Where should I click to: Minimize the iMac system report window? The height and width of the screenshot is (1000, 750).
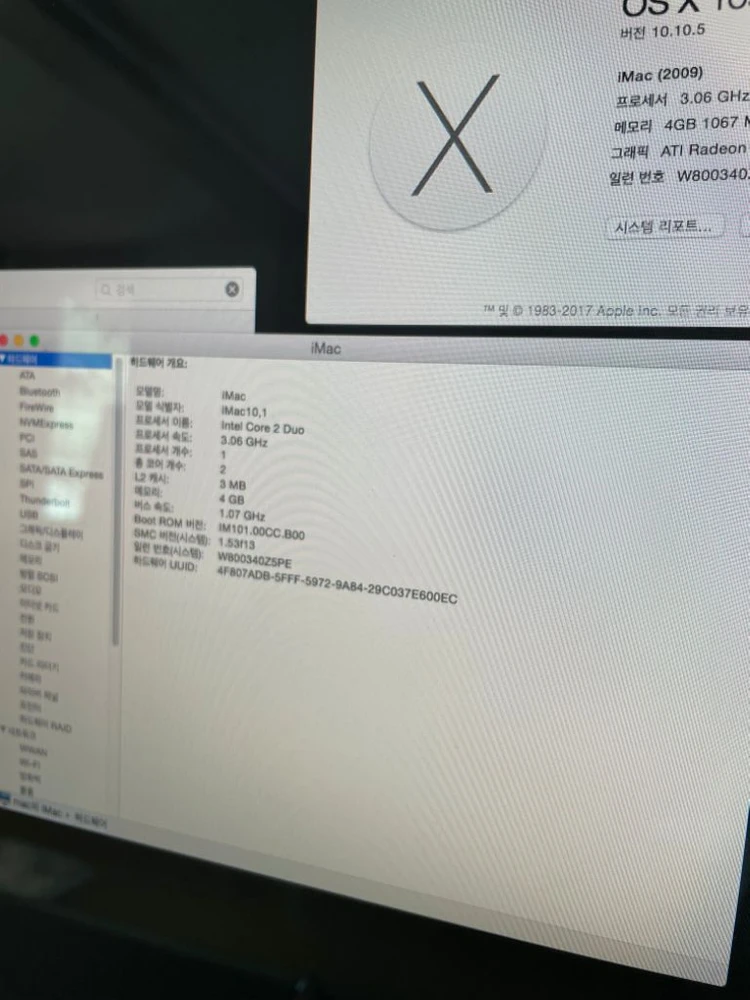click(x=18, y=341)
